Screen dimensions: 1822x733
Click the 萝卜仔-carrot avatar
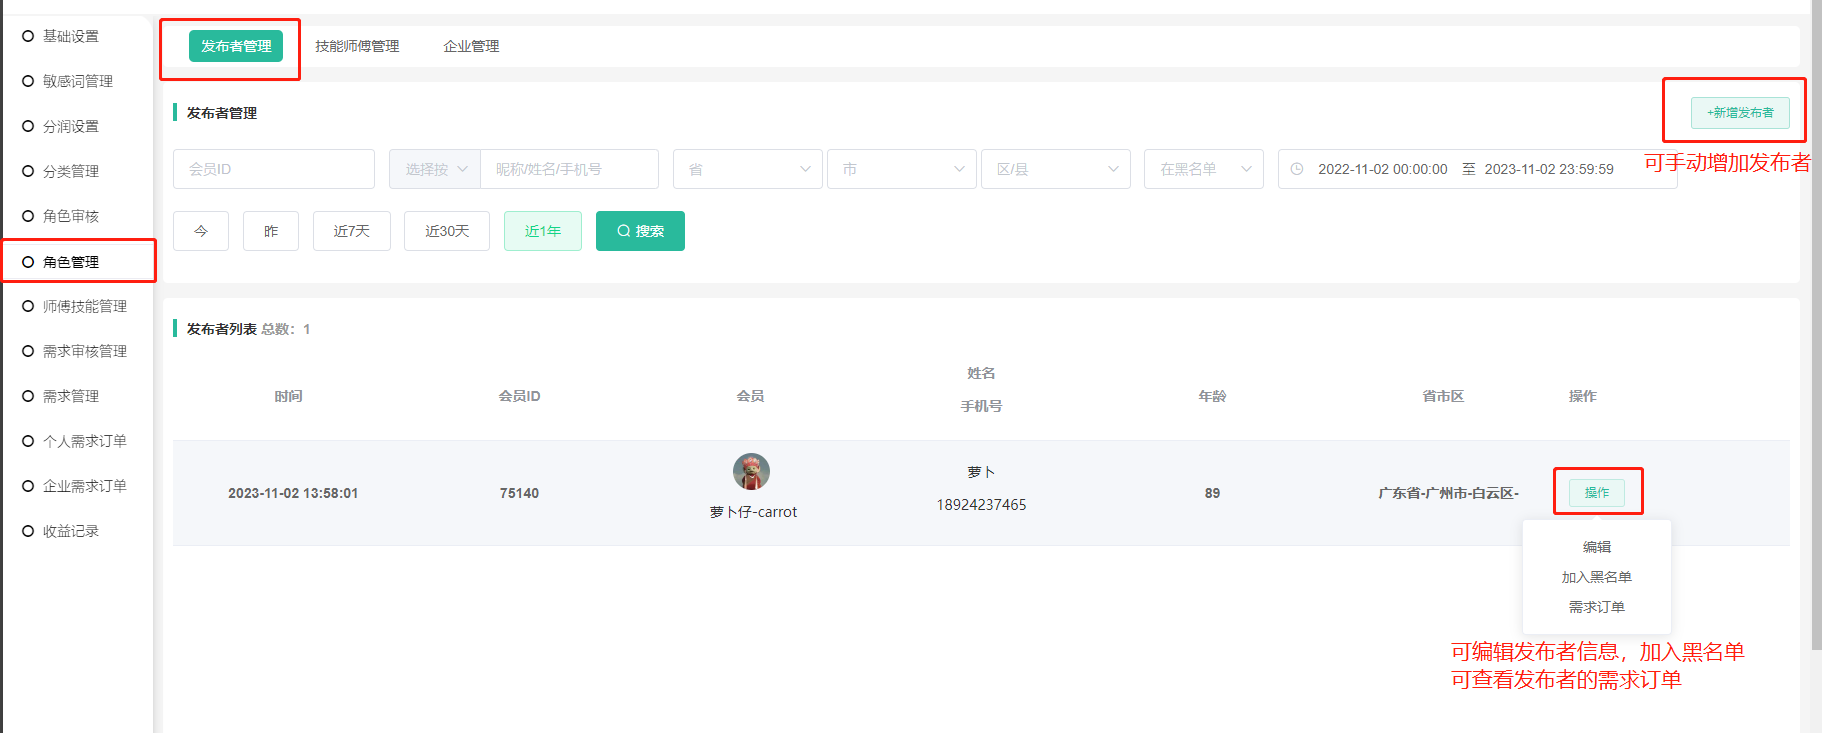click(x=751, y=472)
